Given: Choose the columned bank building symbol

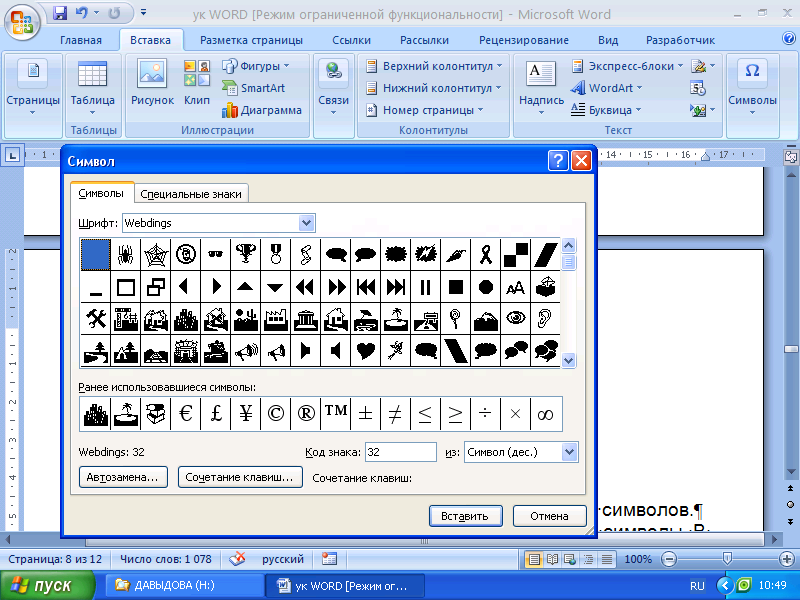Looking at the screenshot, I should point(306,319).
